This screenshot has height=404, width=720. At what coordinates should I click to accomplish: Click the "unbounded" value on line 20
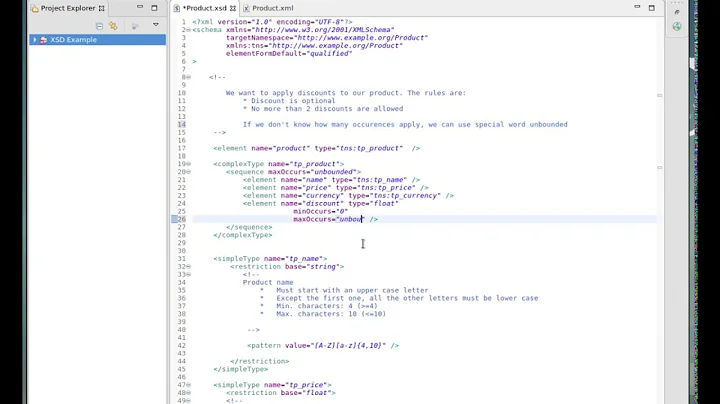click(x=333, y=172)
